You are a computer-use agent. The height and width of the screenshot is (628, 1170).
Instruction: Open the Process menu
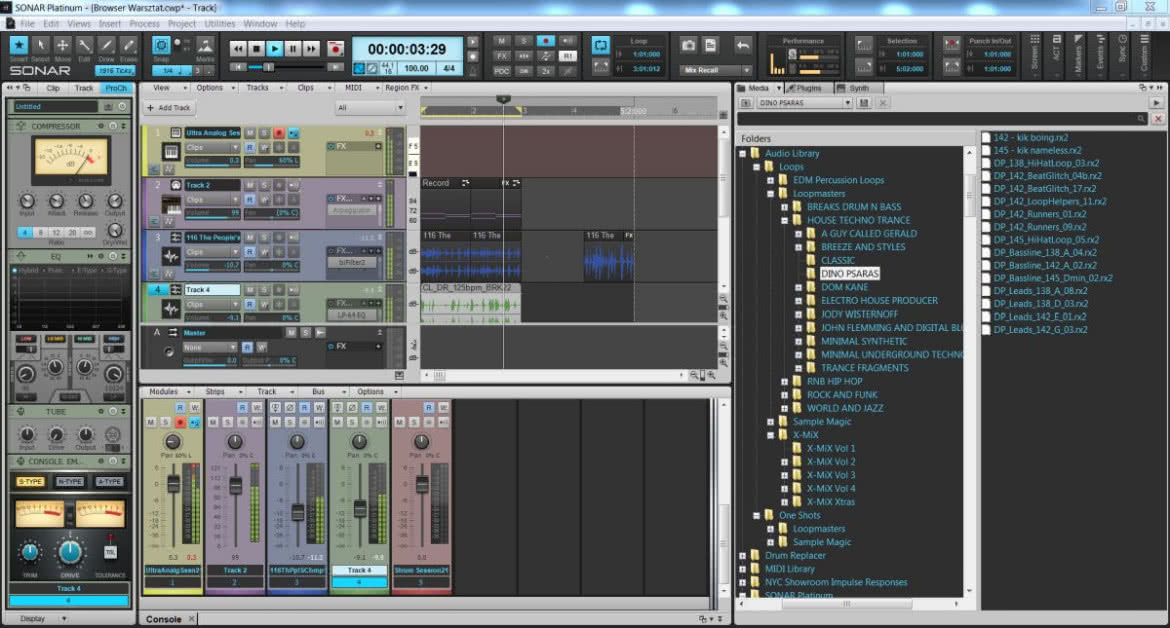(144, 24)
